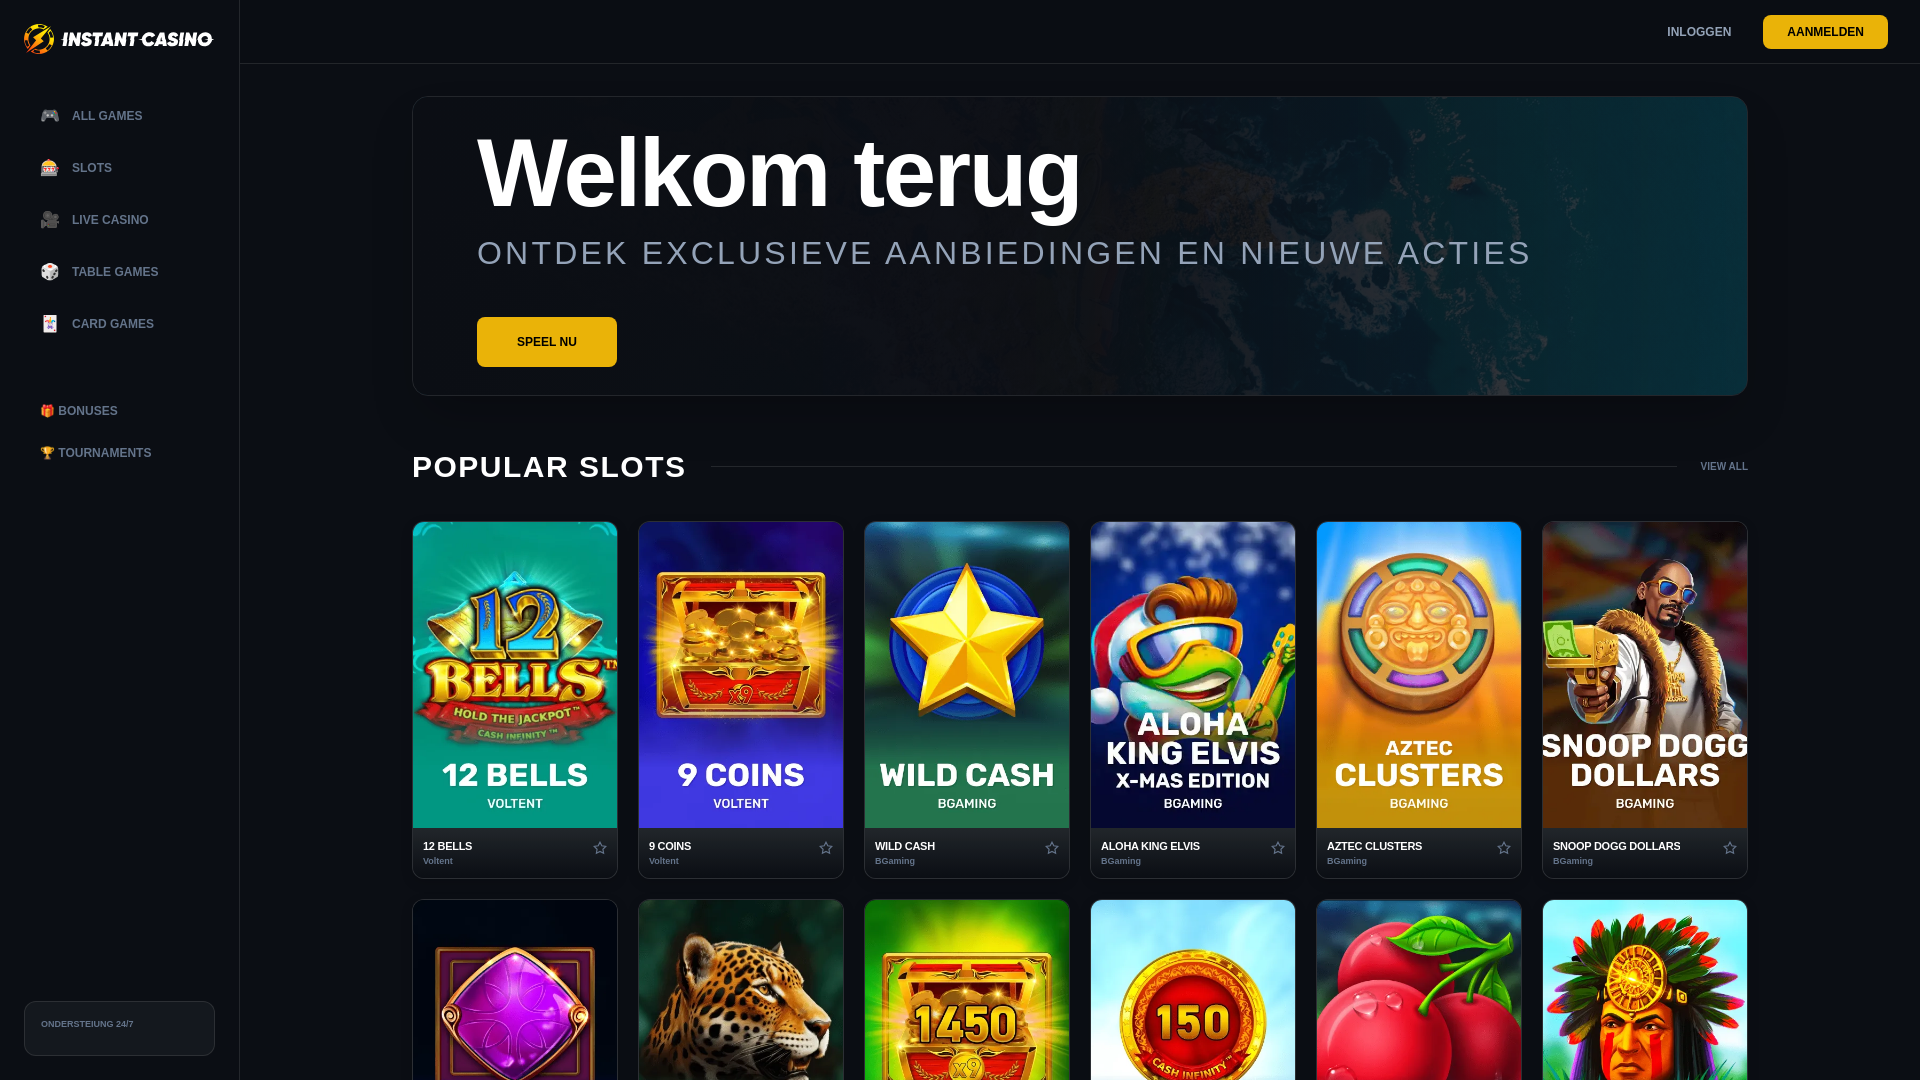
Task: Favorite 12 Bells with star icon
Action: click(600, 848)
